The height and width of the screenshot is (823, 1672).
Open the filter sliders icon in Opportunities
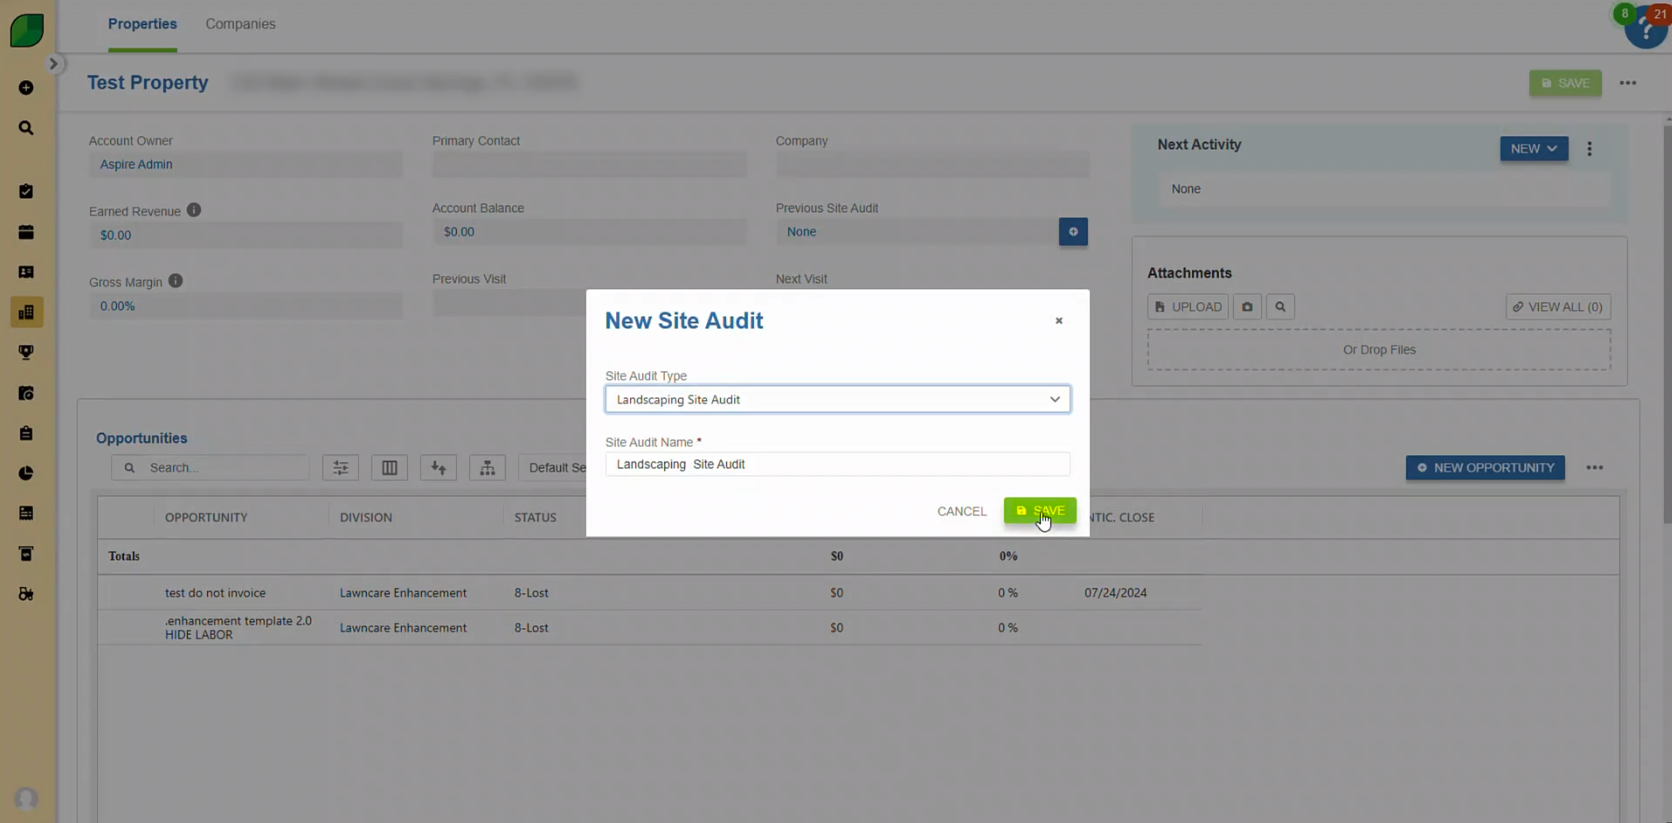pyautogui.click(x=340, y=467)
